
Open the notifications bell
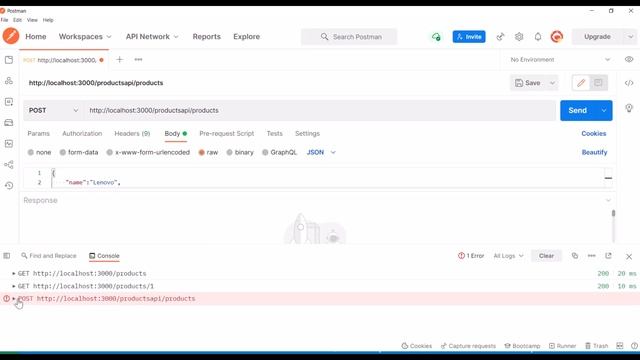point(538,37)
